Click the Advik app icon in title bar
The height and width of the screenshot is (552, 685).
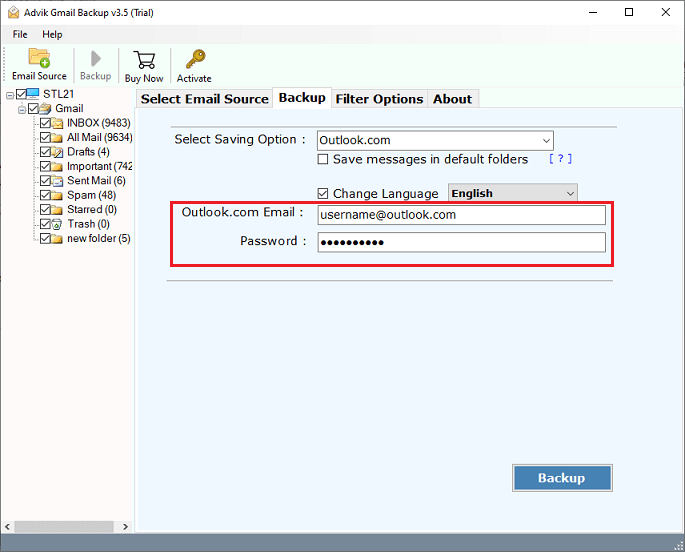(x=14, y=12)
